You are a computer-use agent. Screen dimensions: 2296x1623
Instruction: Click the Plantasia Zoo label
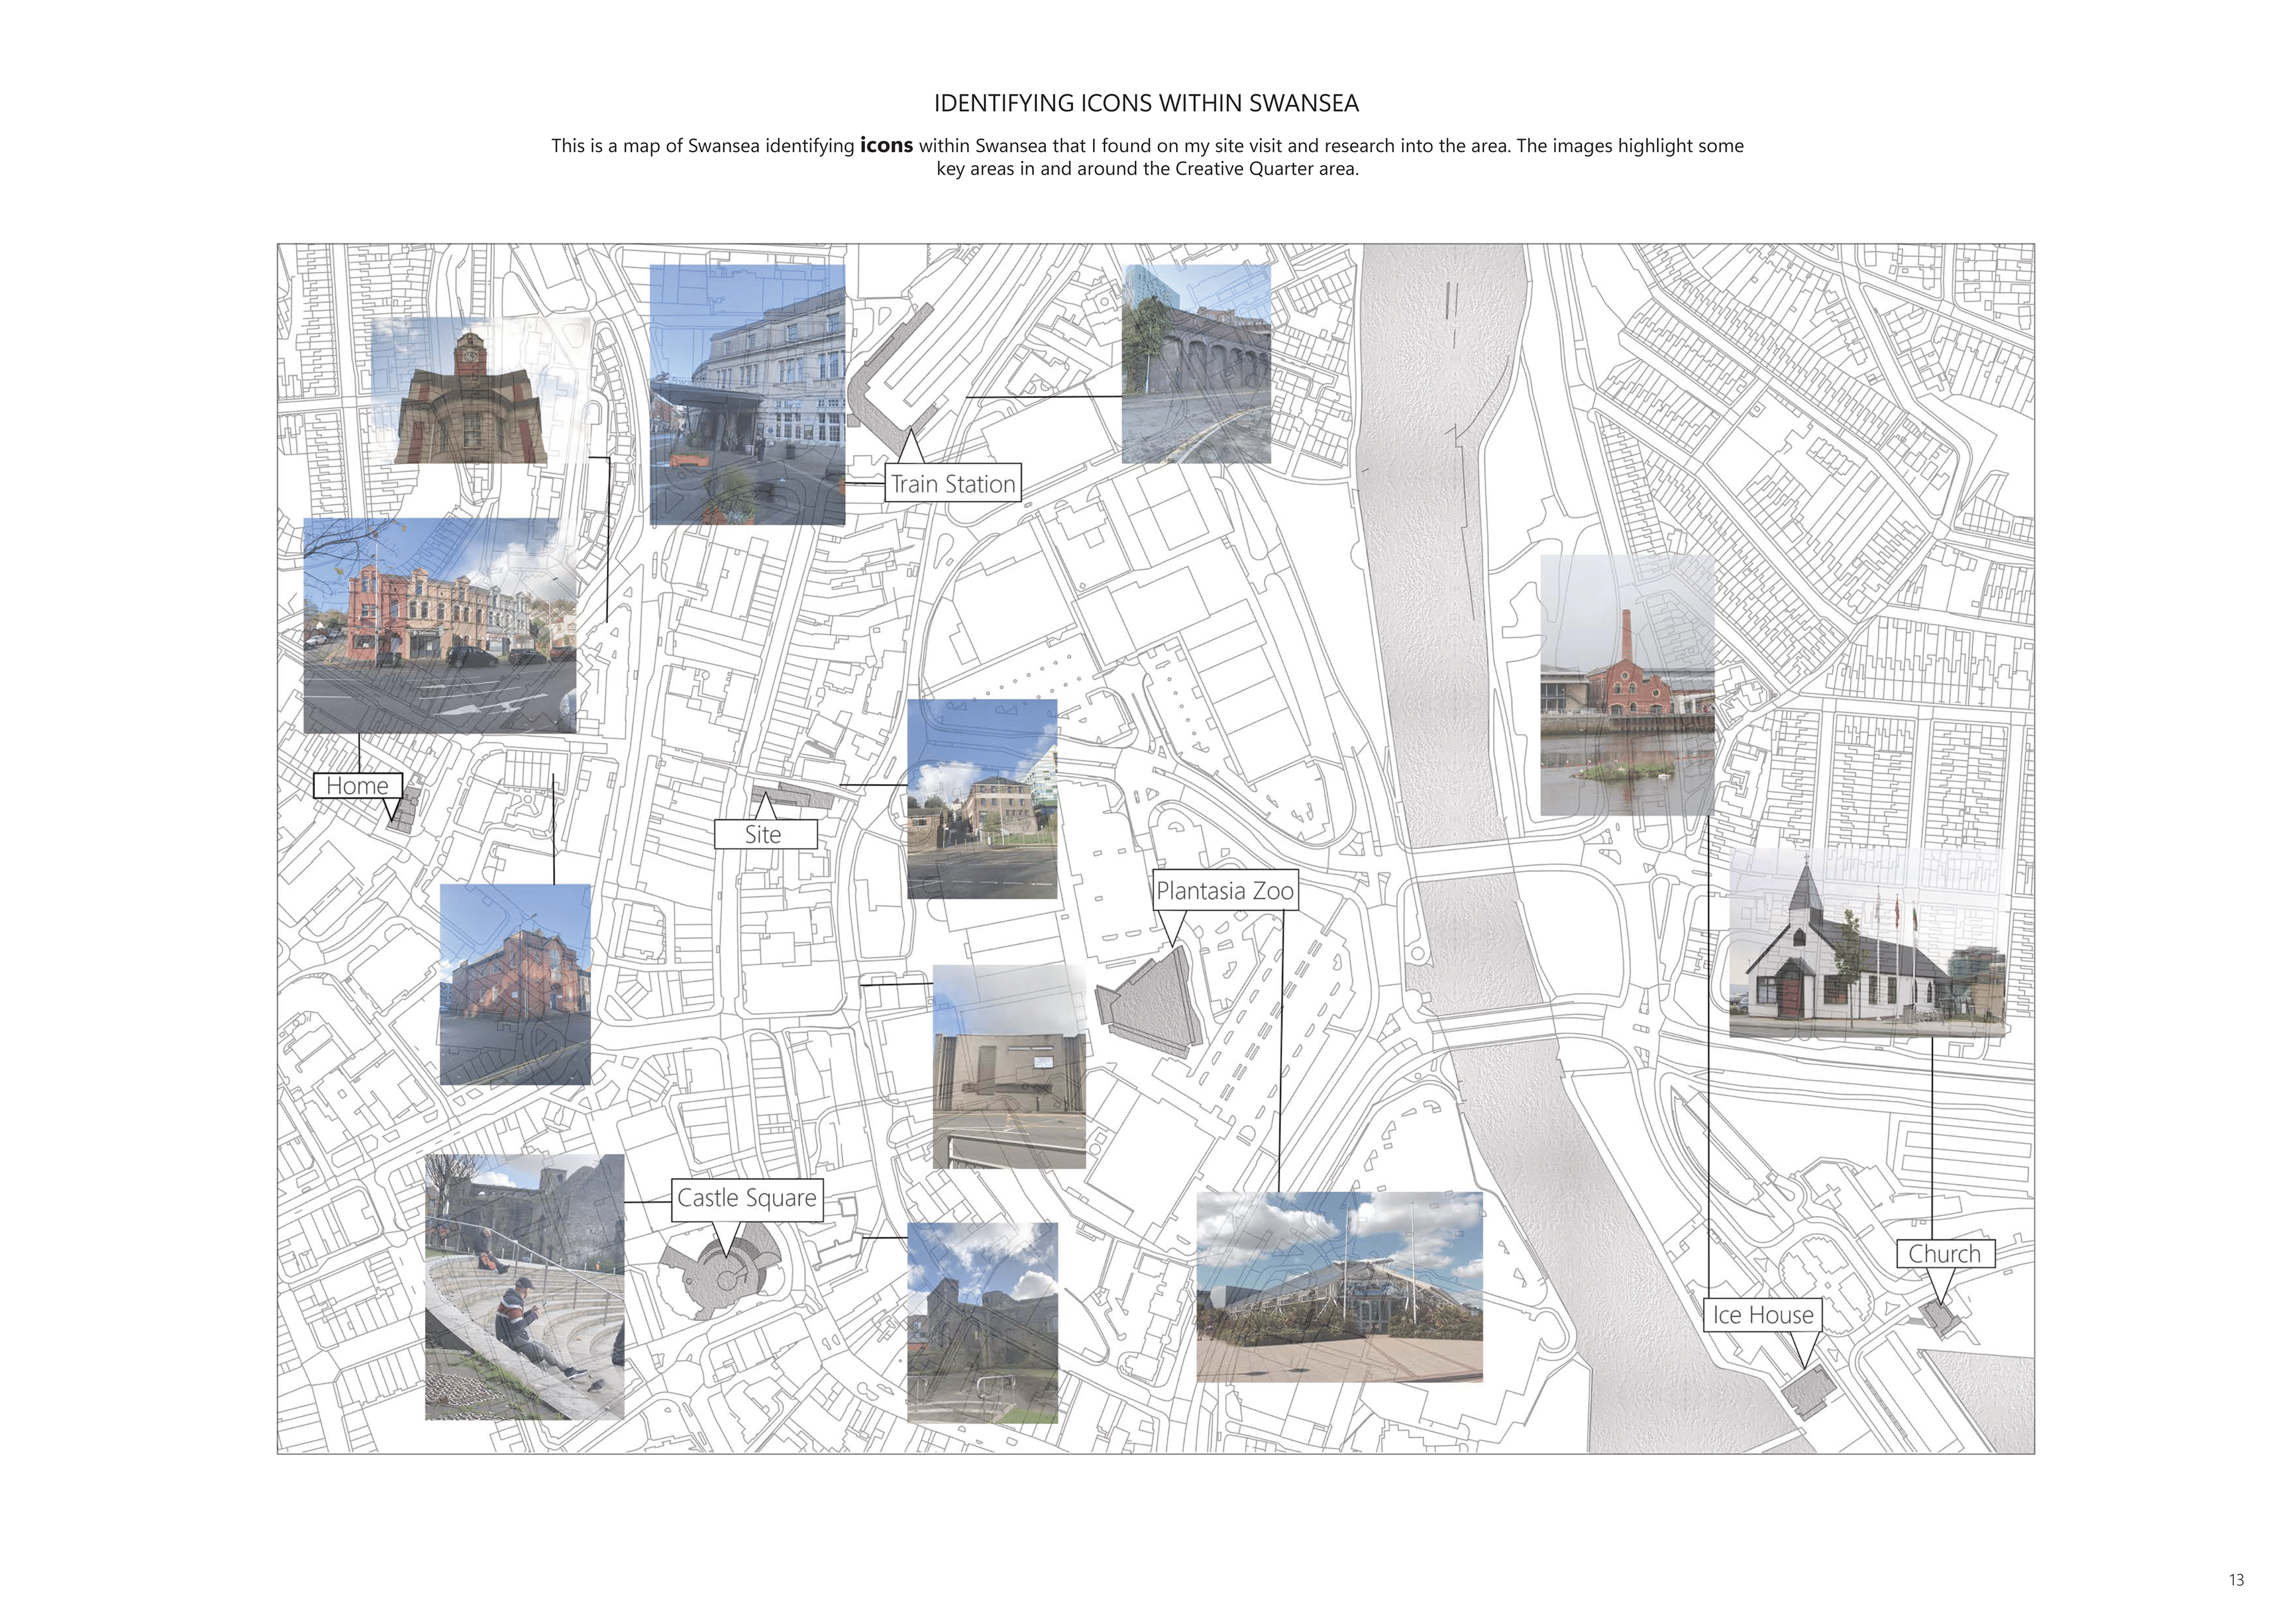(x=1224, y=891)
